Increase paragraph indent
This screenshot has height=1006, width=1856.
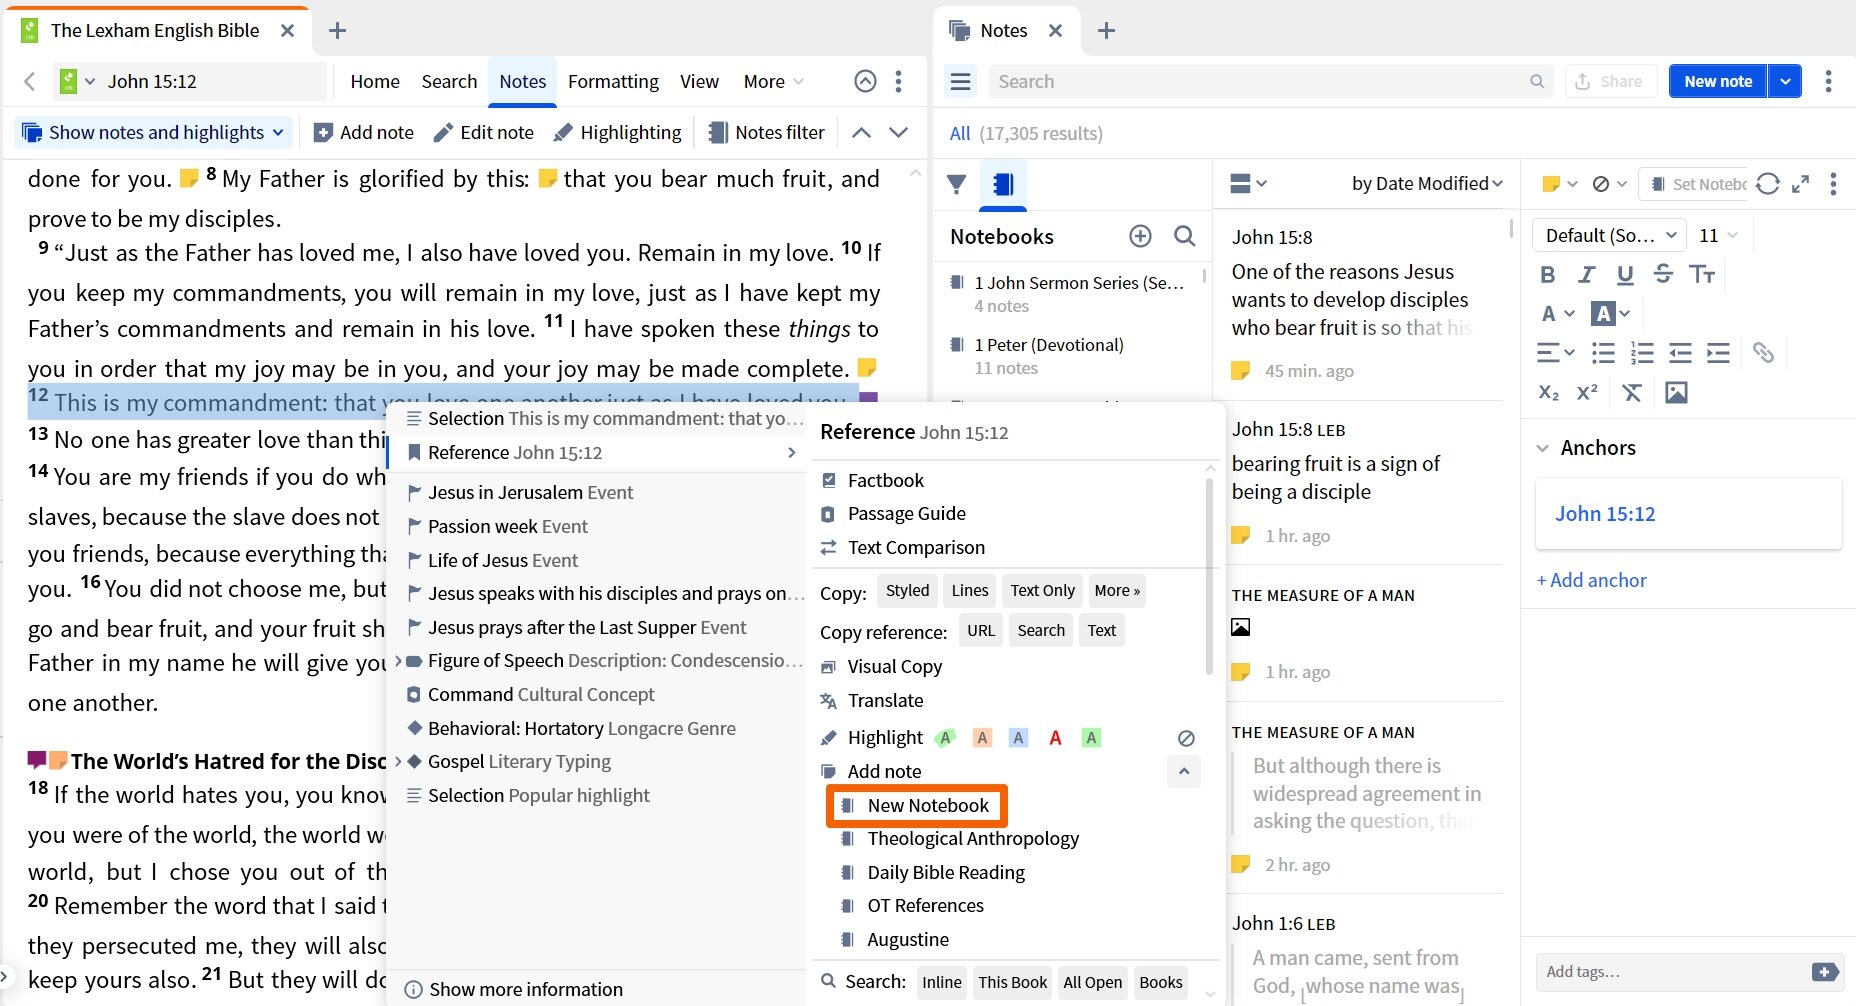point(1718,352)
